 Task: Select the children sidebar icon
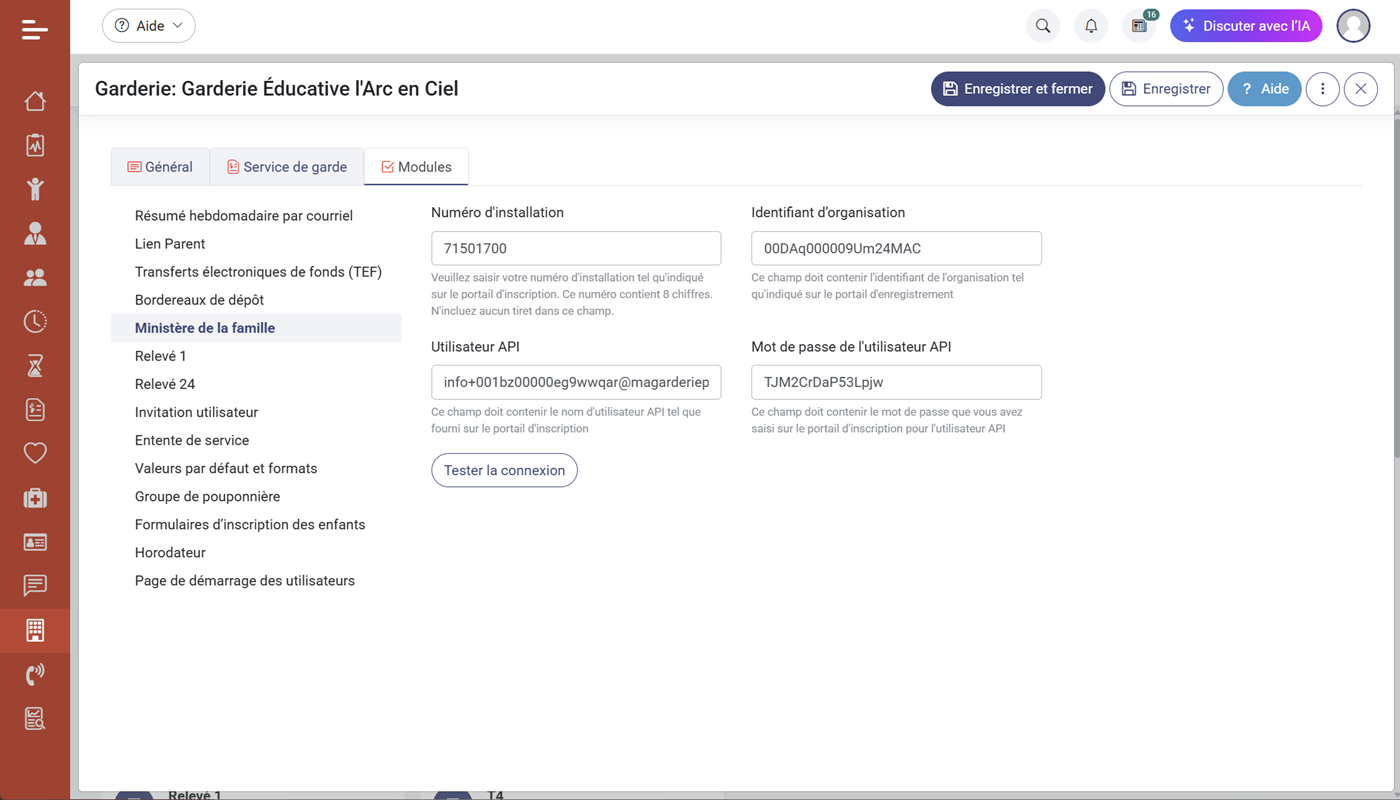click(35, 189)
